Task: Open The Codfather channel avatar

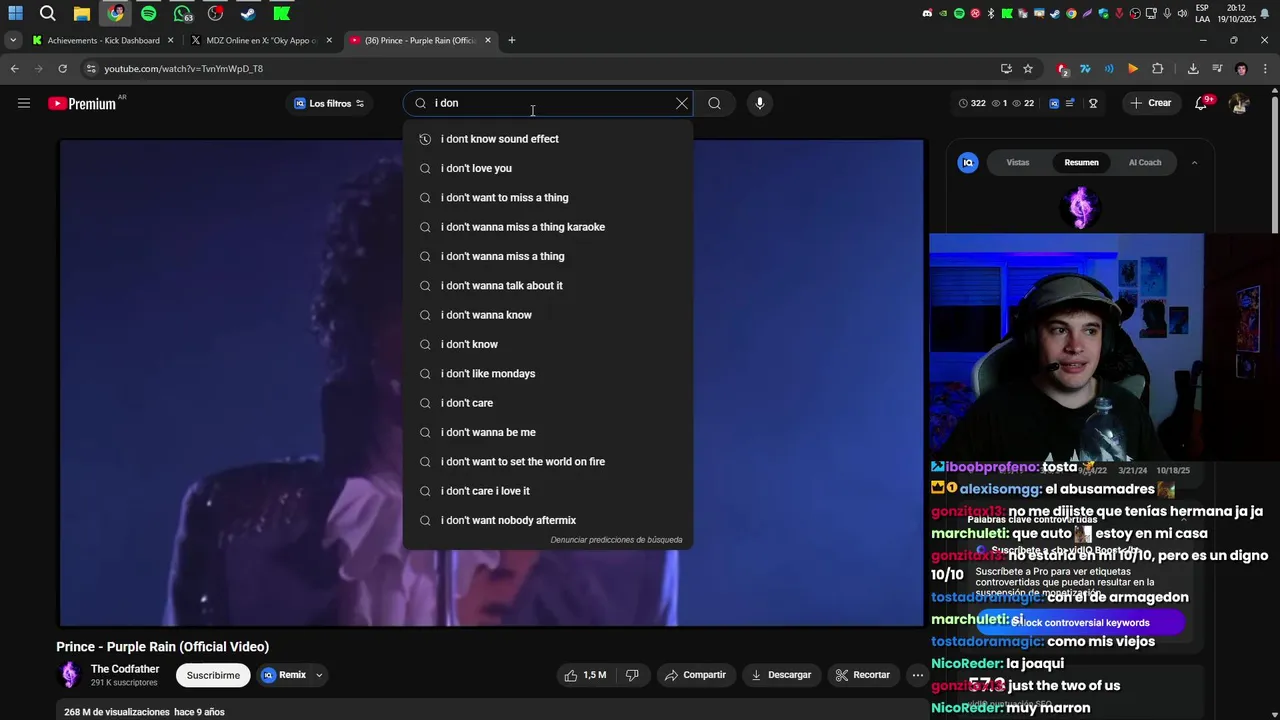Action: point(69,675)
